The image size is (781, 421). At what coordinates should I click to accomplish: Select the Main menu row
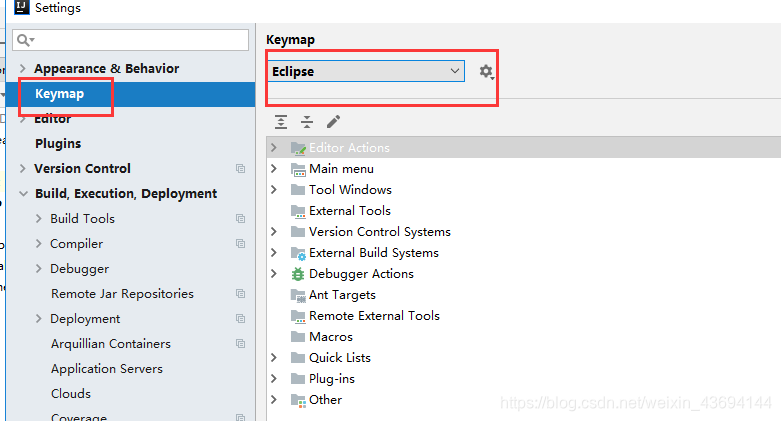coord(523,169)
